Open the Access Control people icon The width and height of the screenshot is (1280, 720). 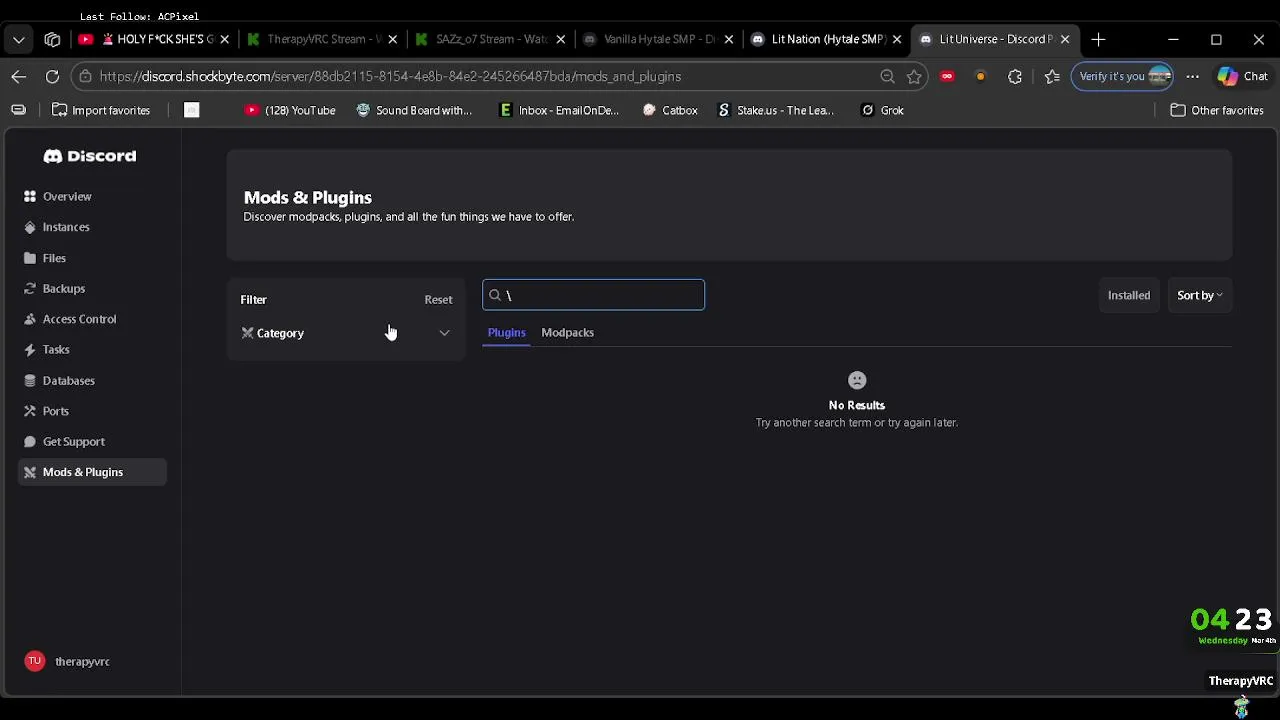click(30, 319)
